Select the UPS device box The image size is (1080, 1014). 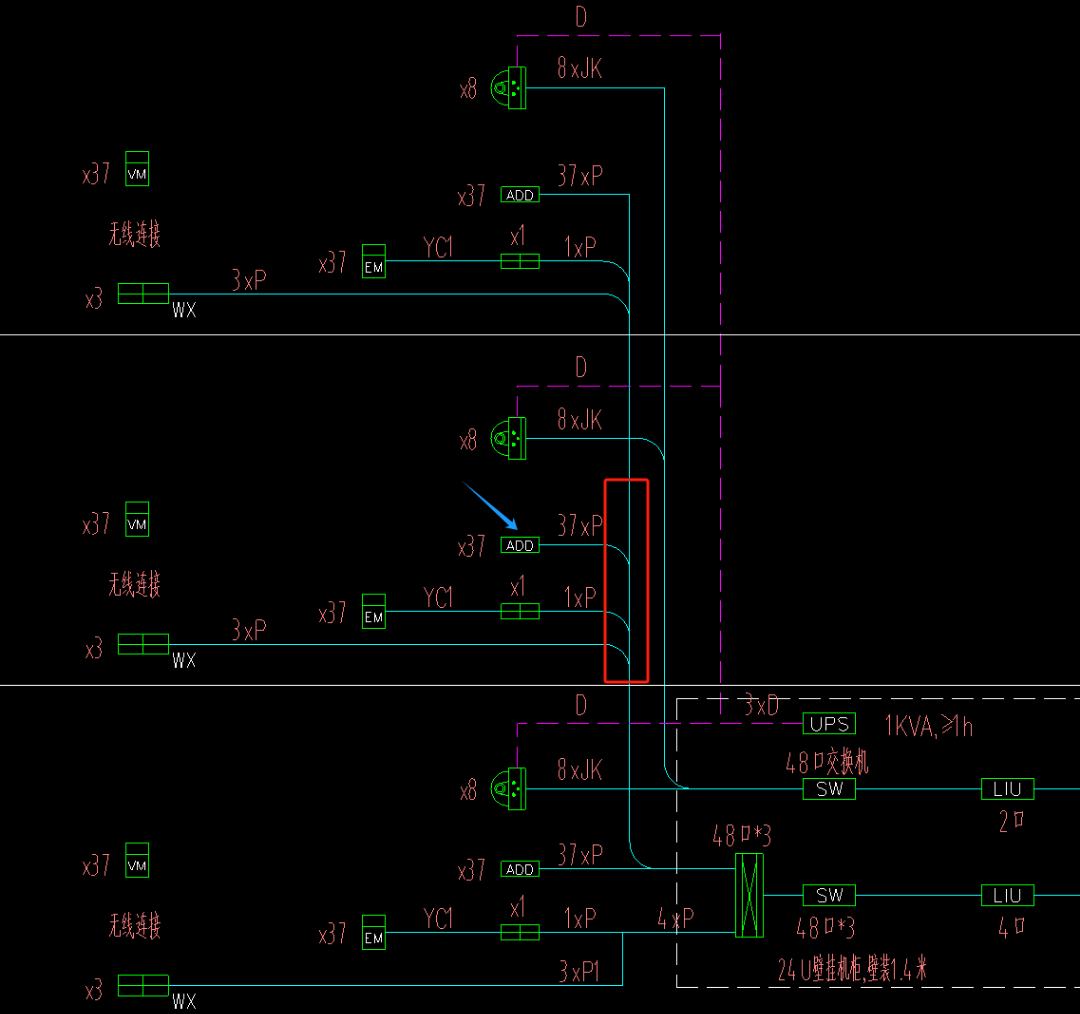coord(829,723)
